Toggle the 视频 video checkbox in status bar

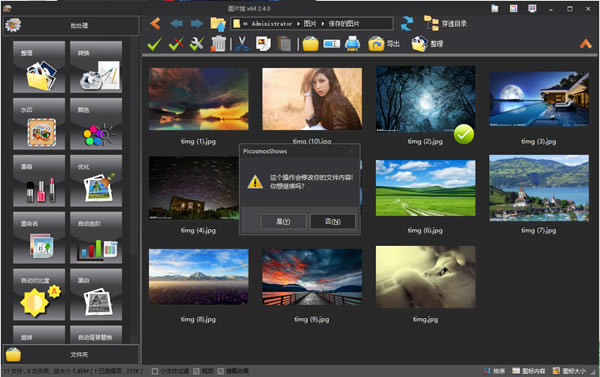pos(196,371)
